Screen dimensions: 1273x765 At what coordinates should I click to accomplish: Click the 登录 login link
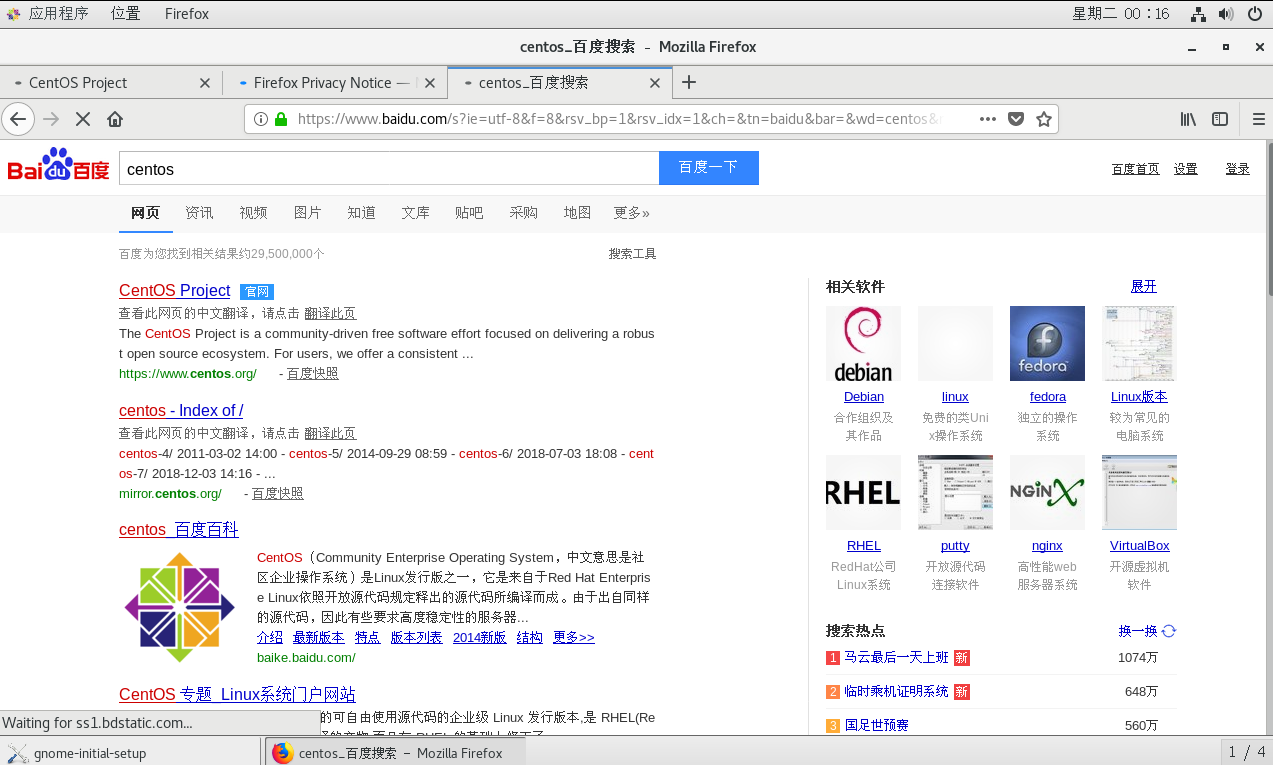click(1238, 169)
